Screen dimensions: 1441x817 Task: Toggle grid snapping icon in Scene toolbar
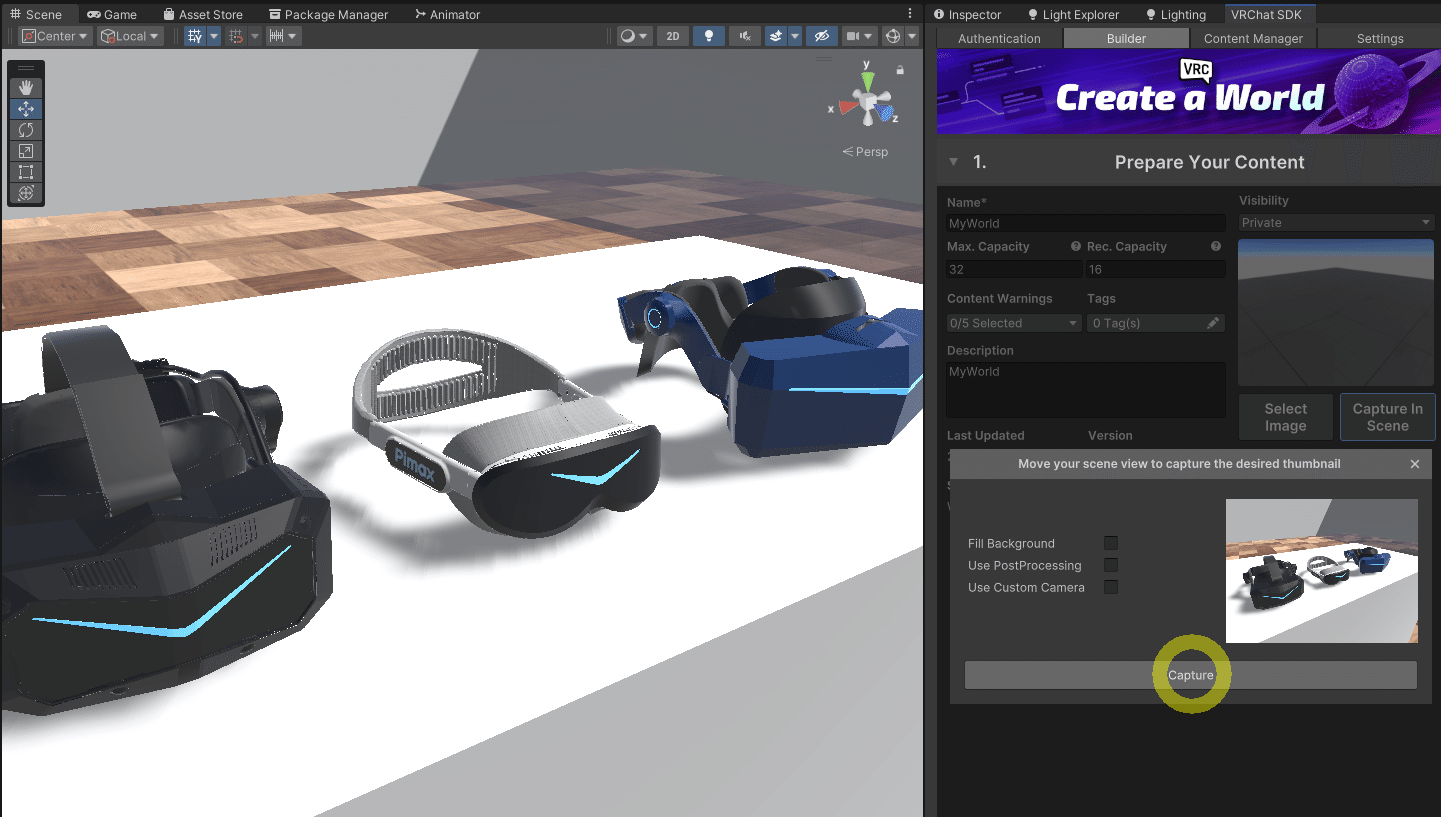click(236, 36)
